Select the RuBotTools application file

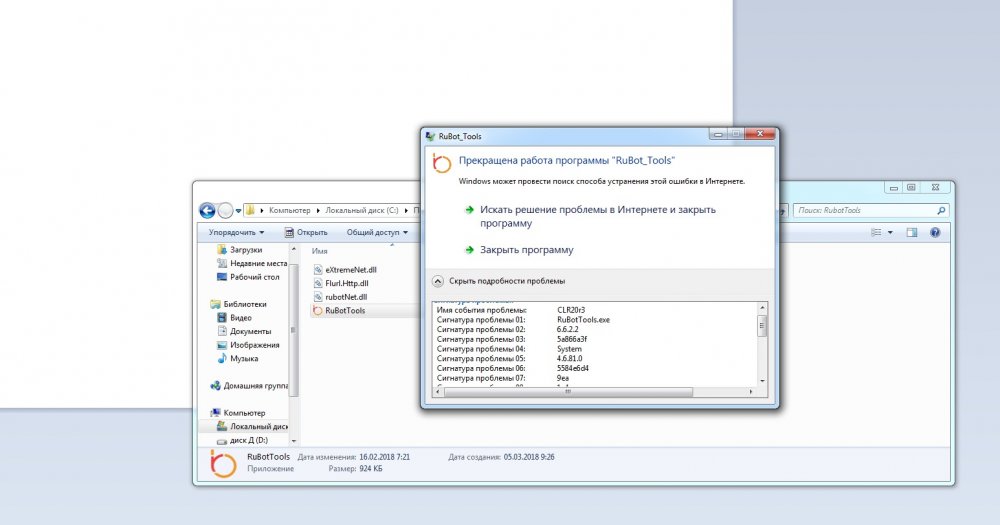[x=344, y=311]
